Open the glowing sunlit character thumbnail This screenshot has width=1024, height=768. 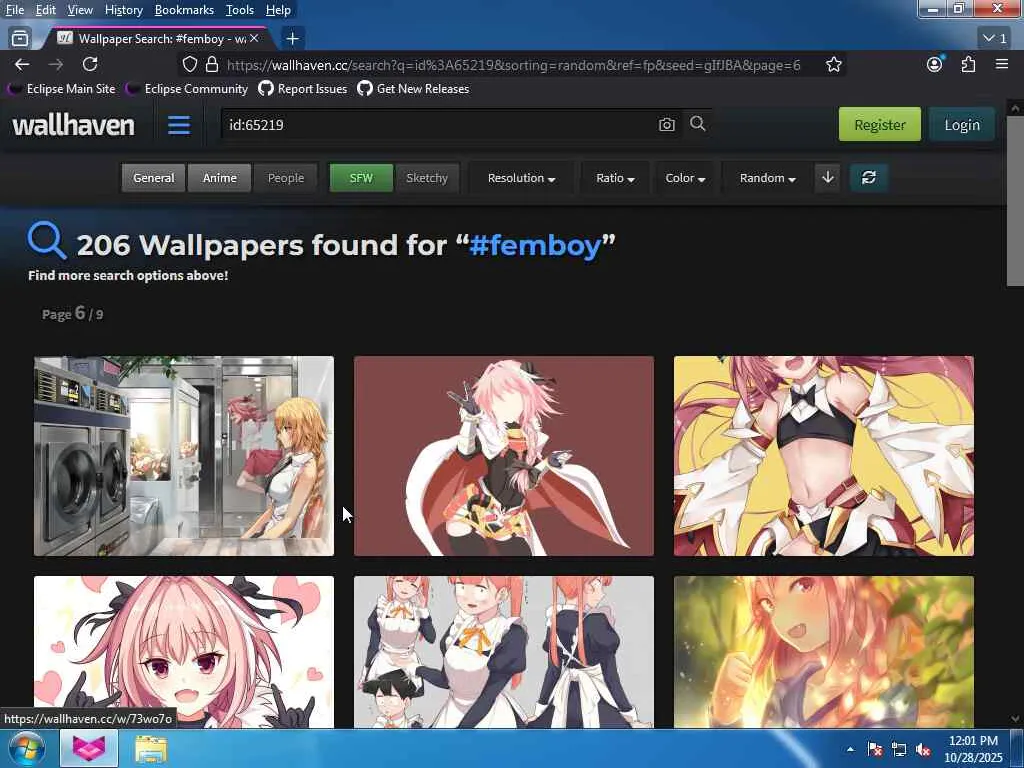tap(824, 652)
